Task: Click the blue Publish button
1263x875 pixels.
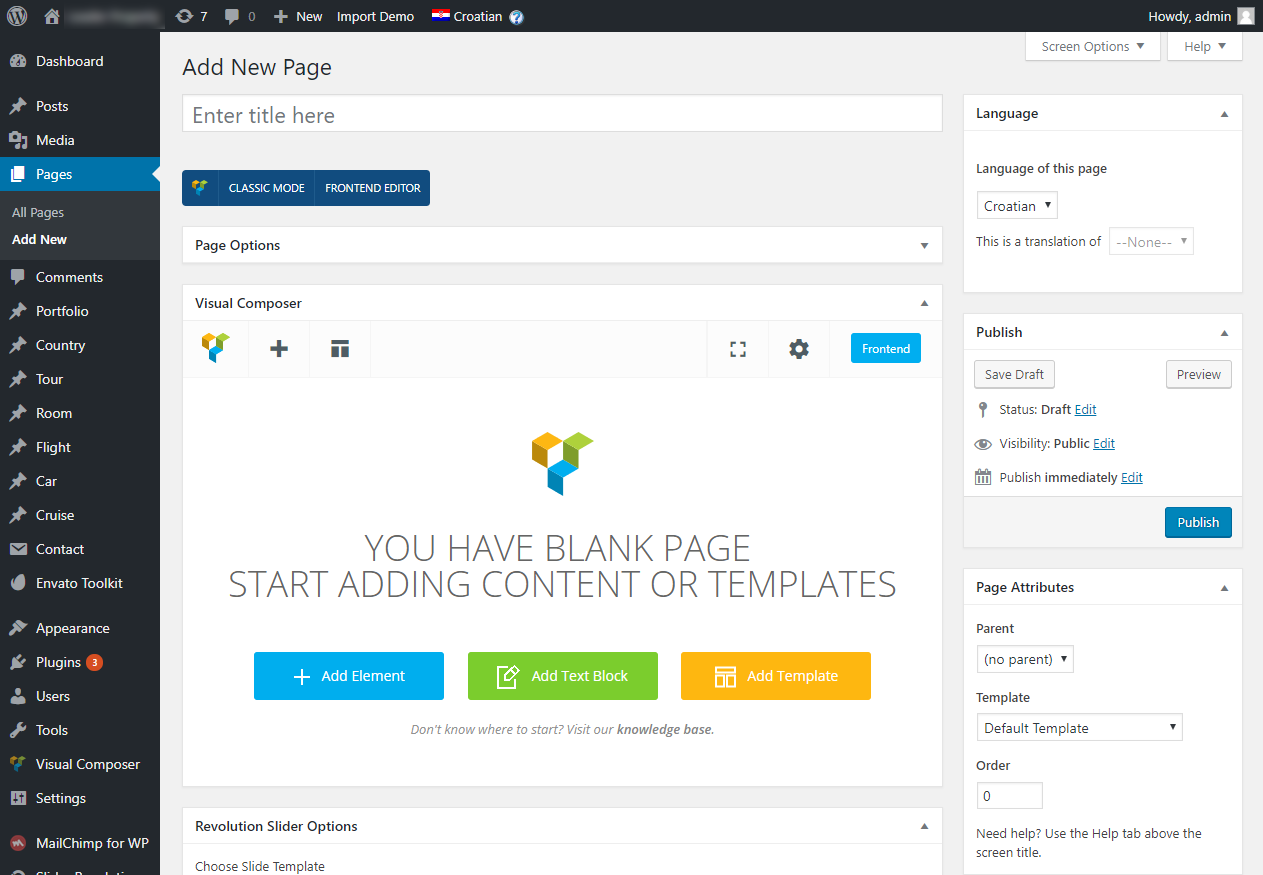Action: (x=1198, y=522)
